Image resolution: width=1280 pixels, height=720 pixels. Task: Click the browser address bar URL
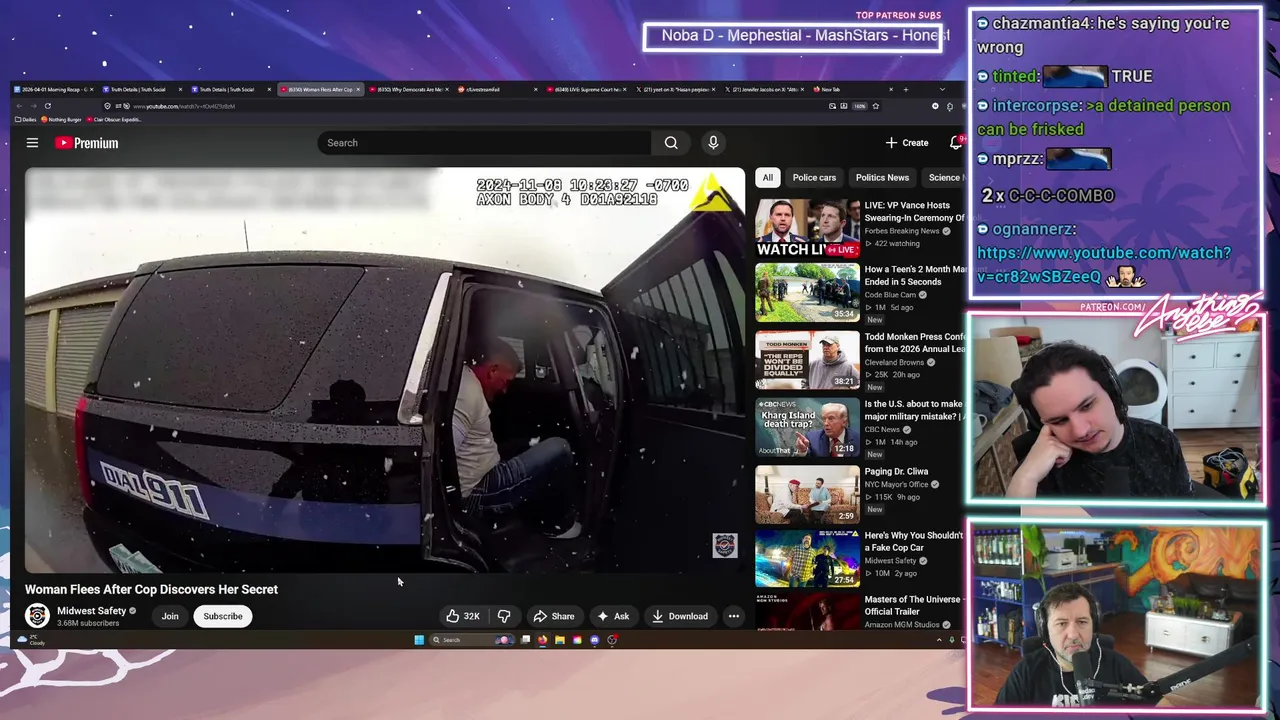pyautogui.click(x=183, y=106)
